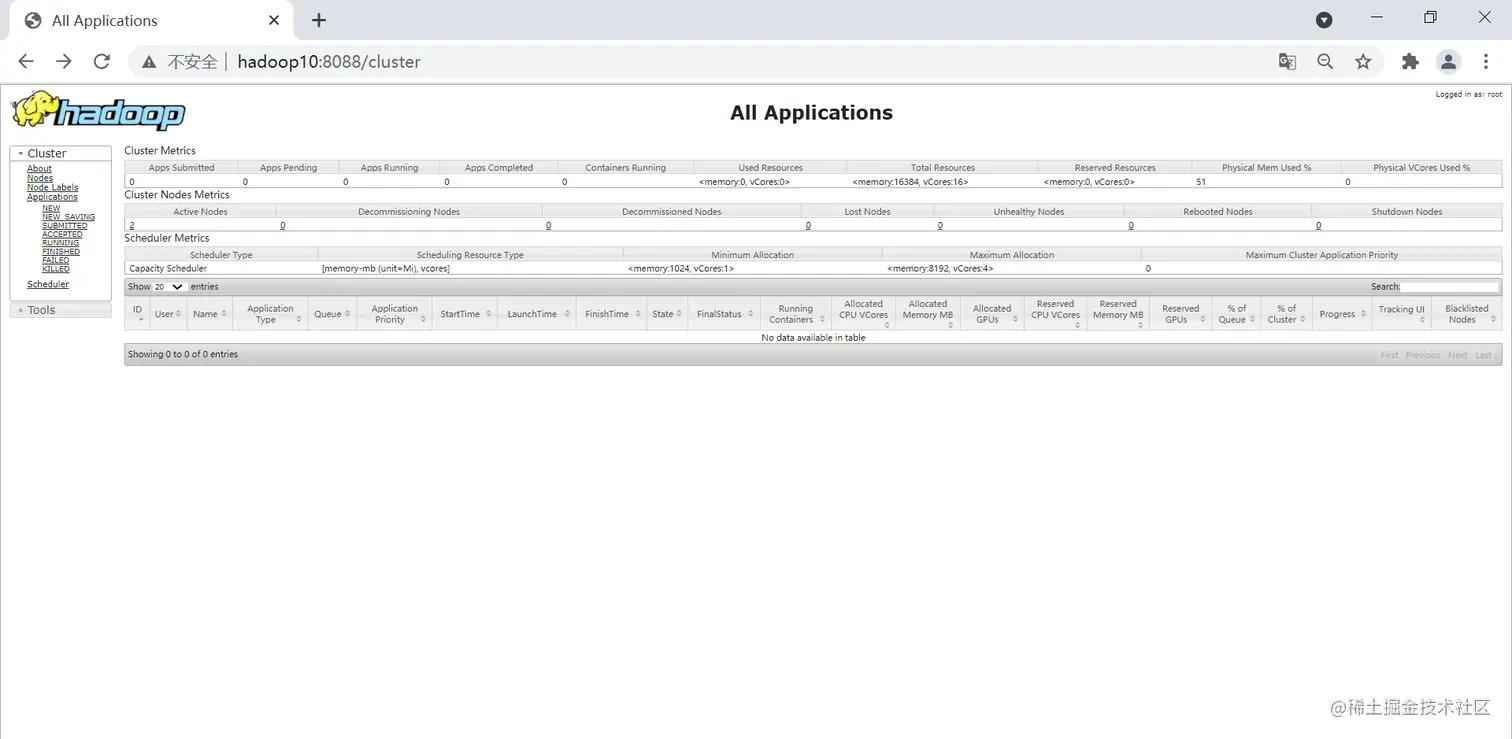Click the Next pagination button
Viewport: 1512px width, 739px height.
point(1458,355)
